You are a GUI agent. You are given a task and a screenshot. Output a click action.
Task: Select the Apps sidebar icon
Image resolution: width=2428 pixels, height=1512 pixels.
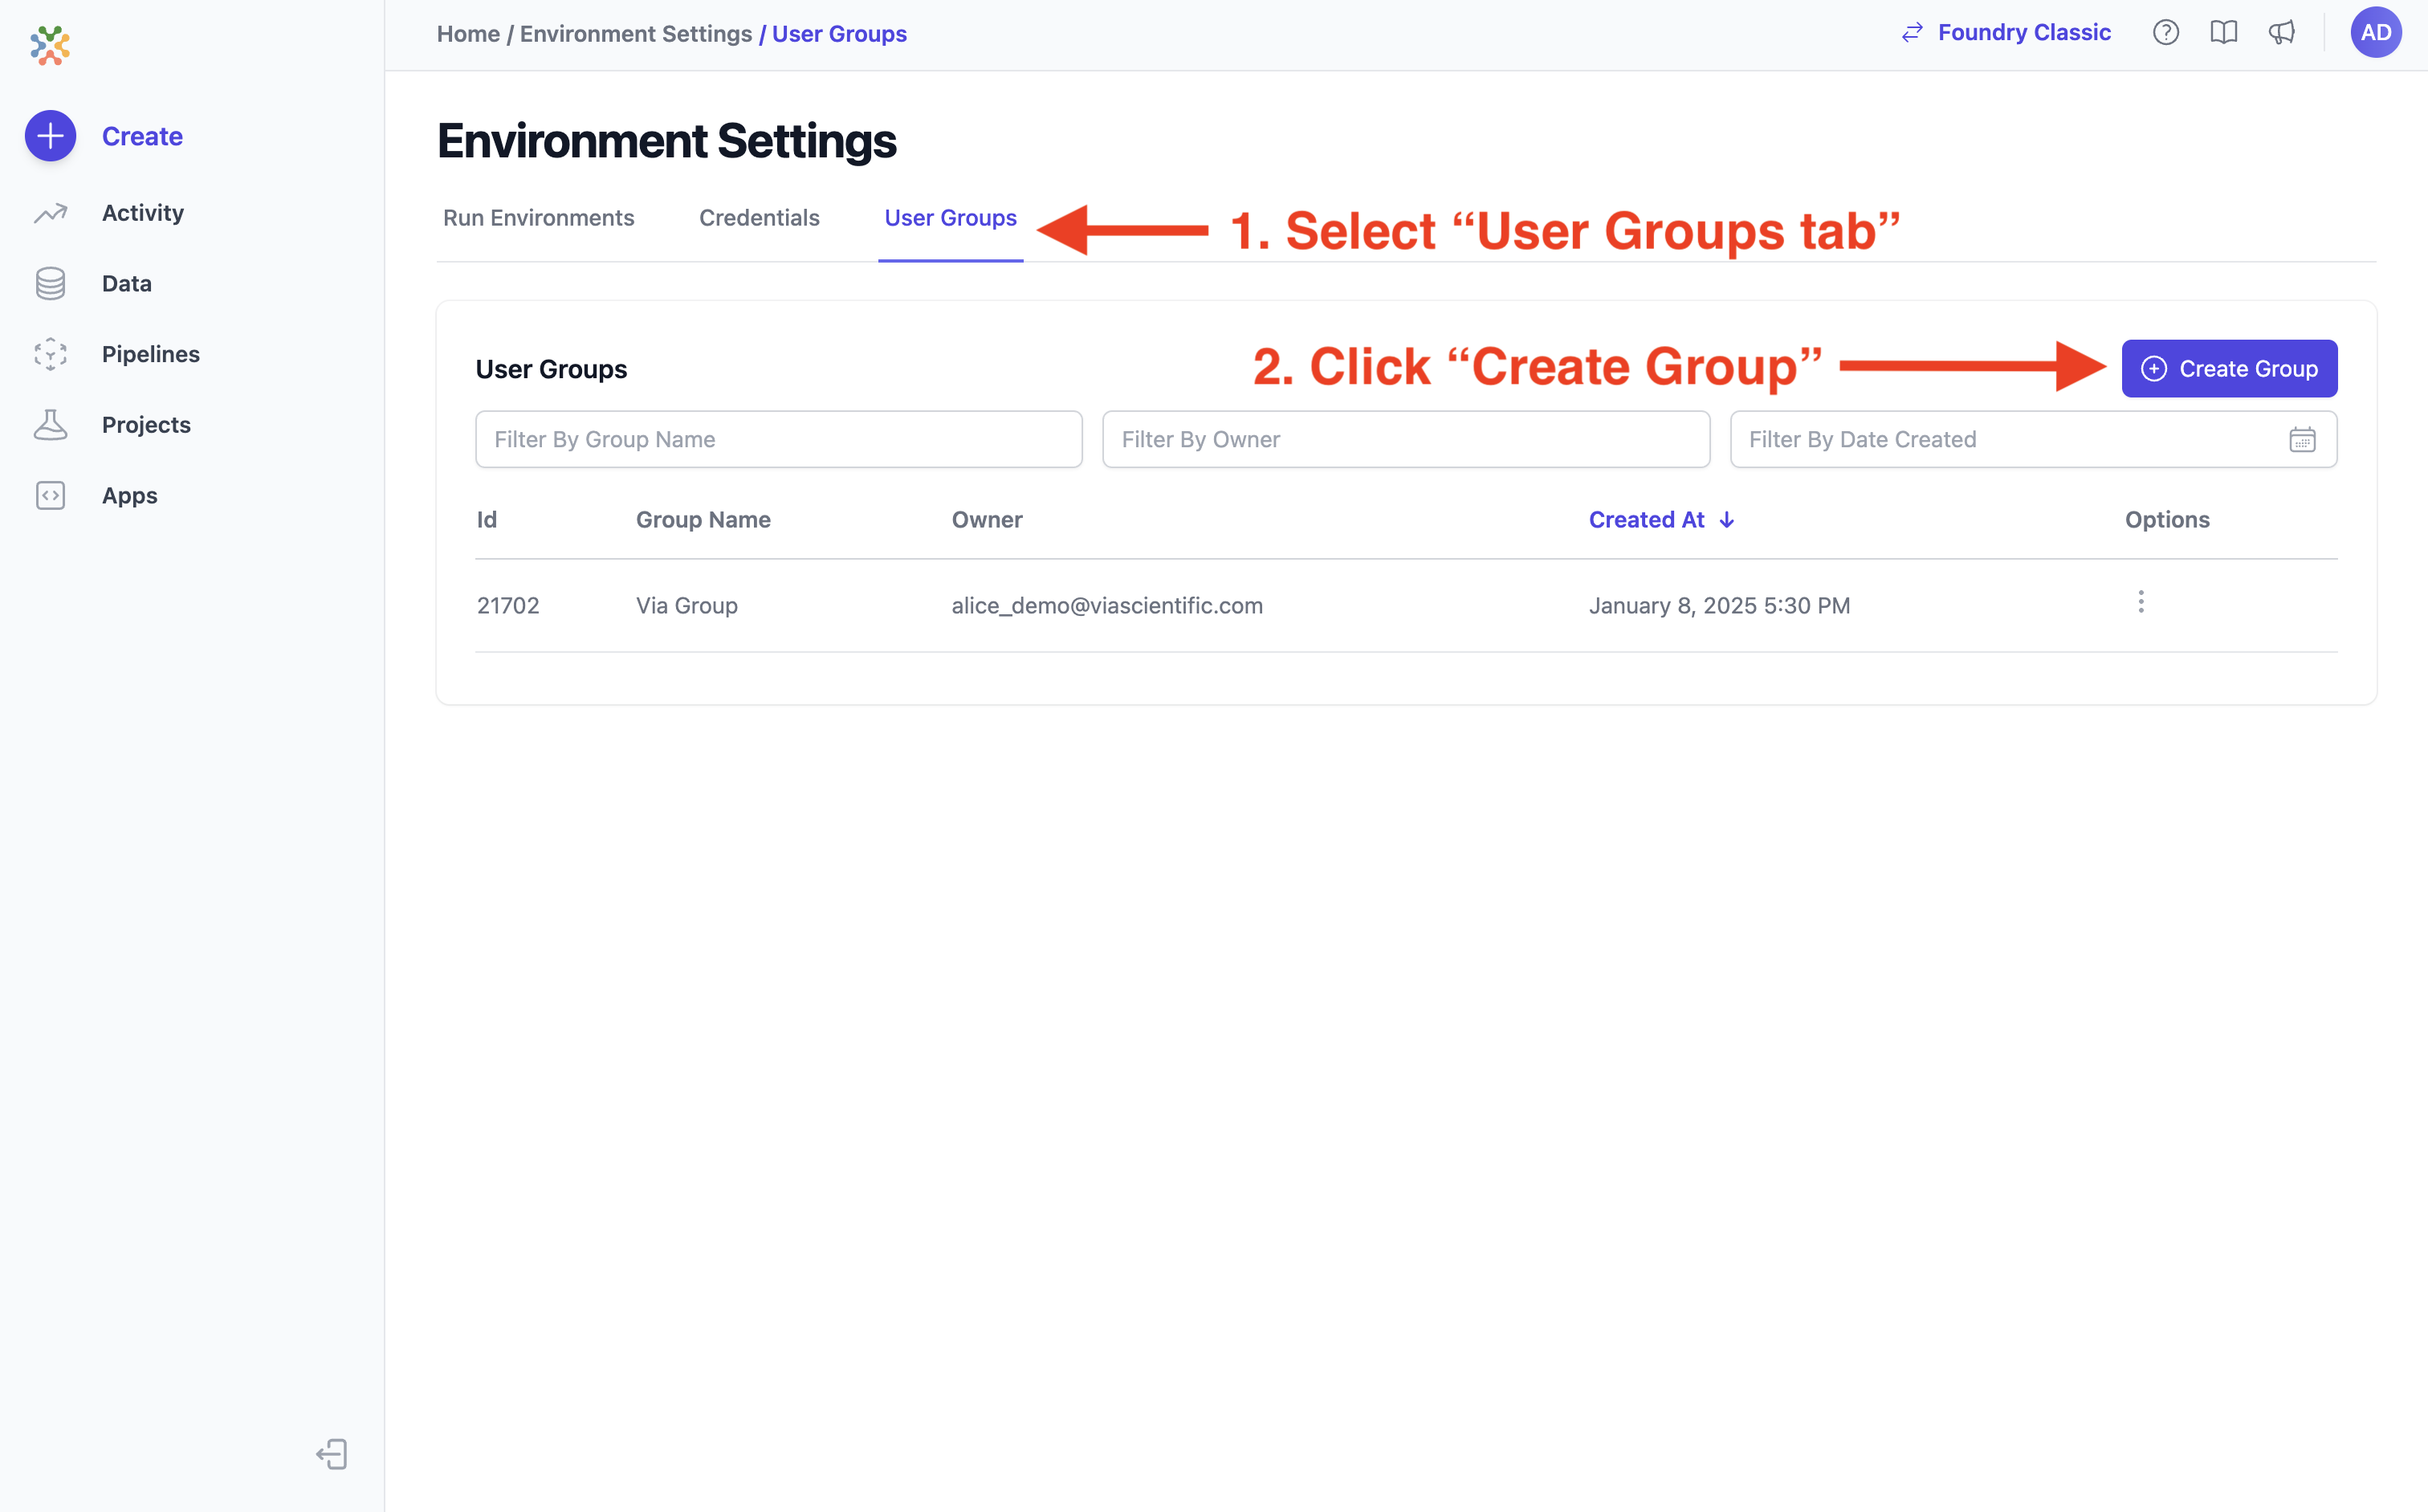[50, 495]
